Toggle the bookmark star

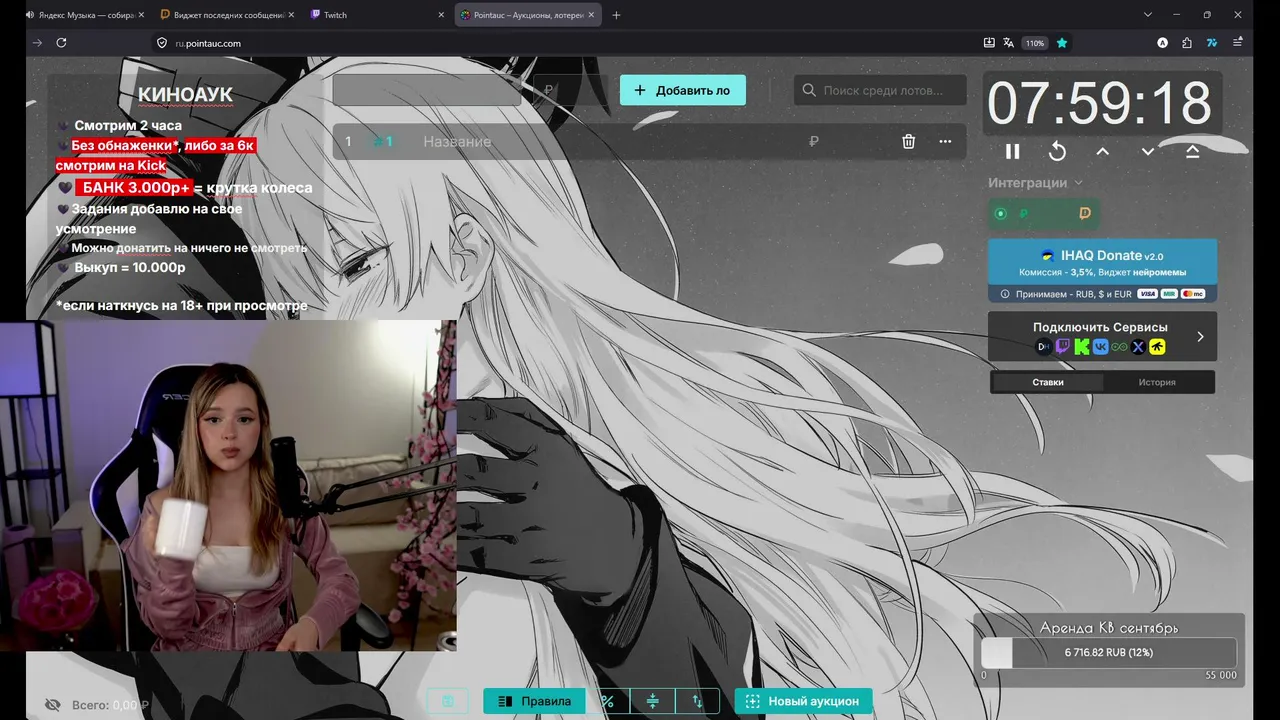pyautogui.click(x=1062, y=43)
